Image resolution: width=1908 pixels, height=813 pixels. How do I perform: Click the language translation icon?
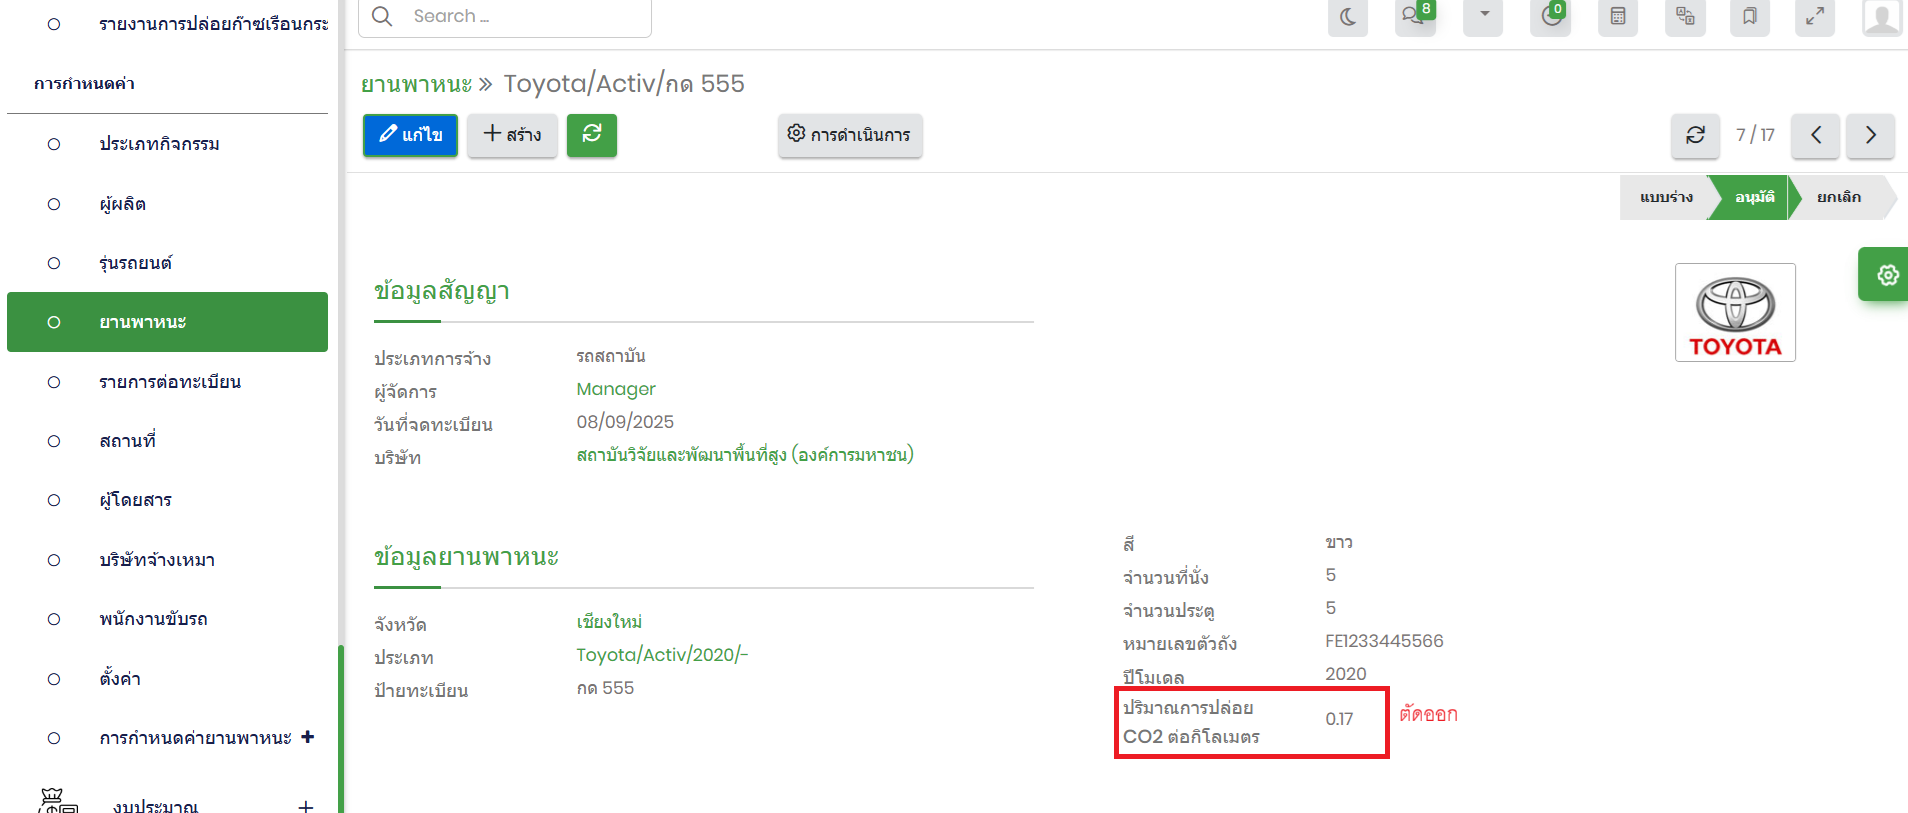(1685, 17)
